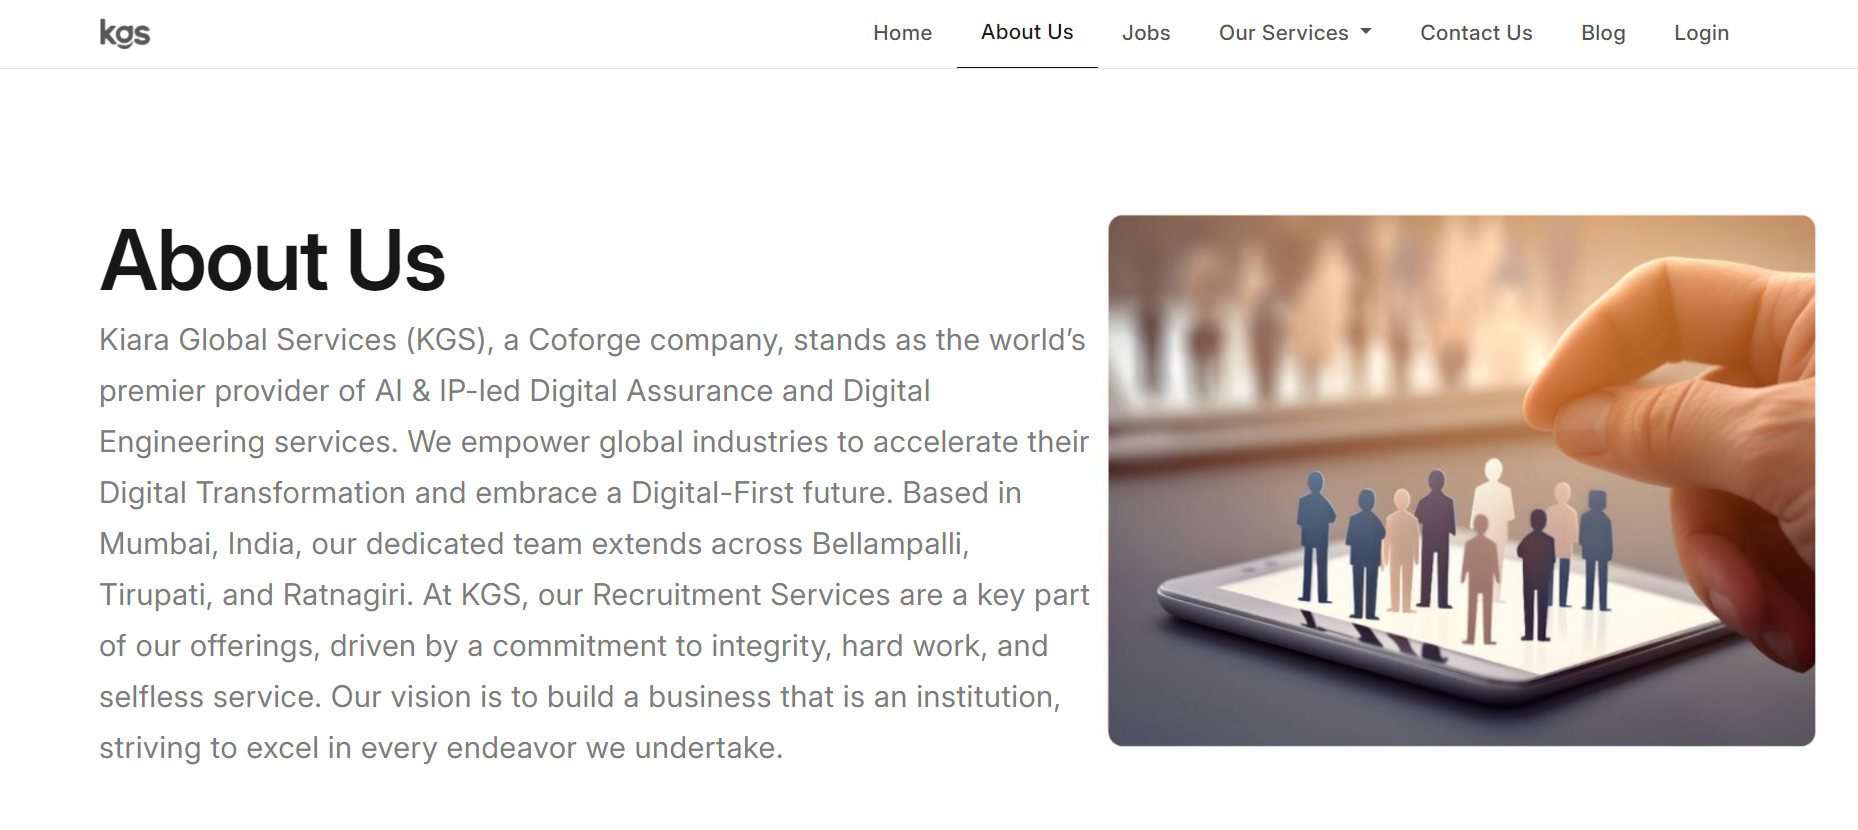Click the tablet device in the image
Viewport: 1858px width, 830px height.
click(x=1300, y=640)
